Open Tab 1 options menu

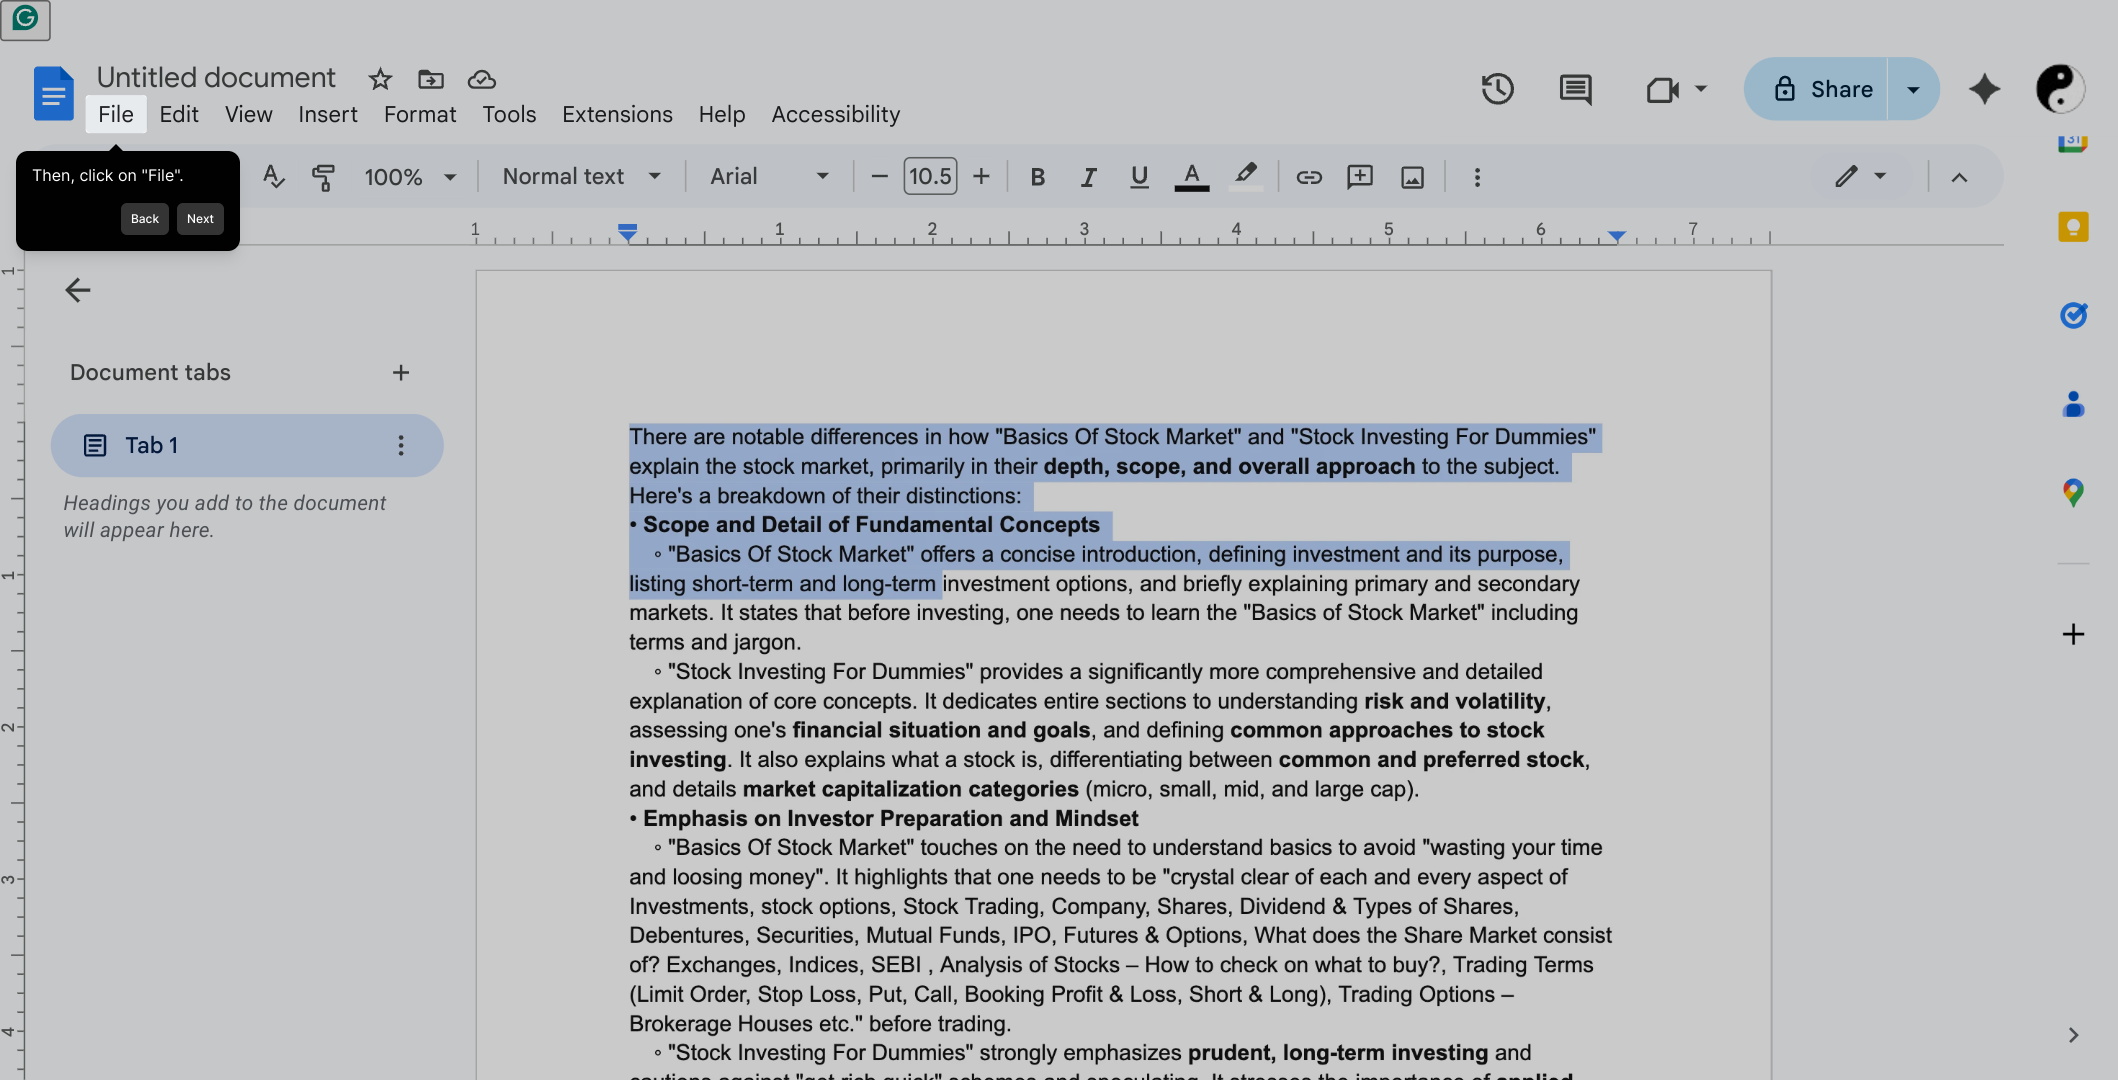(401, 445)
